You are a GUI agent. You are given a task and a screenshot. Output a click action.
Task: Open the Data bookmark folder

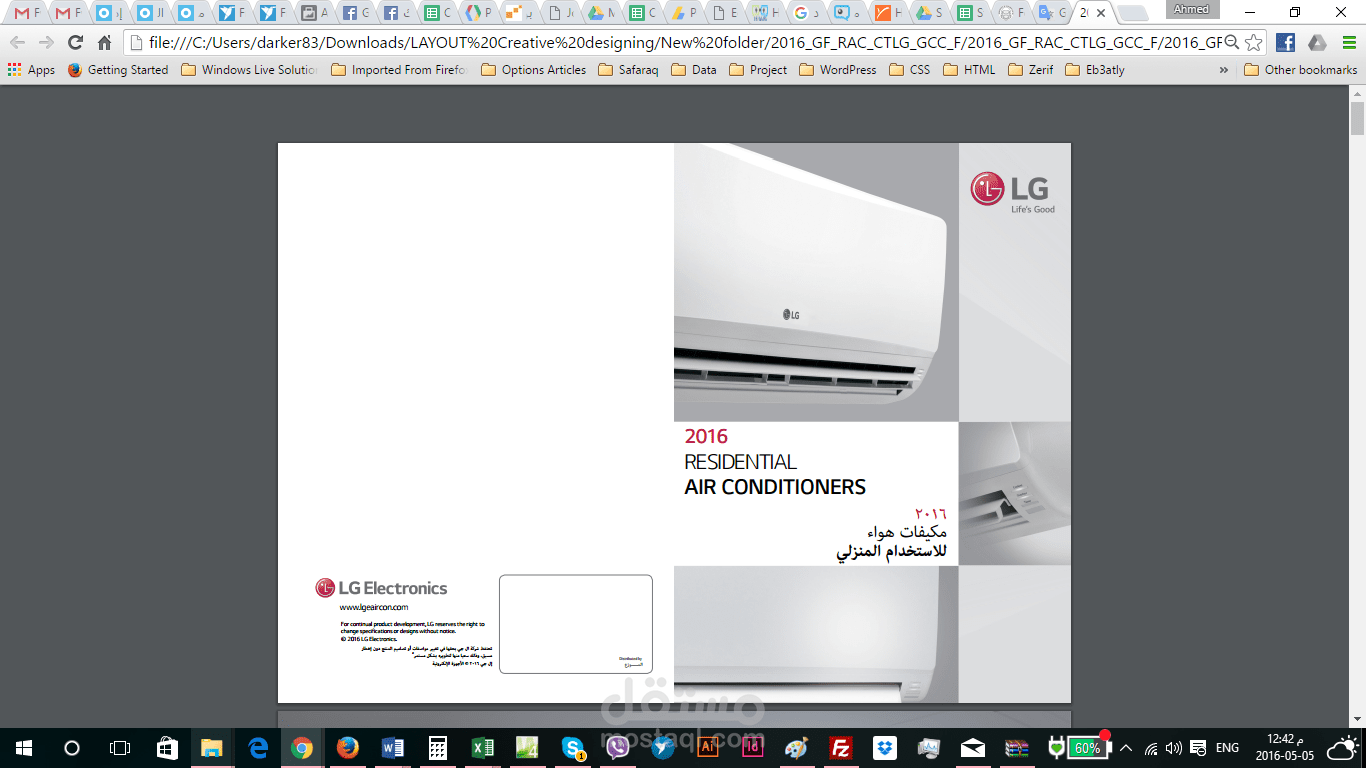694,70
